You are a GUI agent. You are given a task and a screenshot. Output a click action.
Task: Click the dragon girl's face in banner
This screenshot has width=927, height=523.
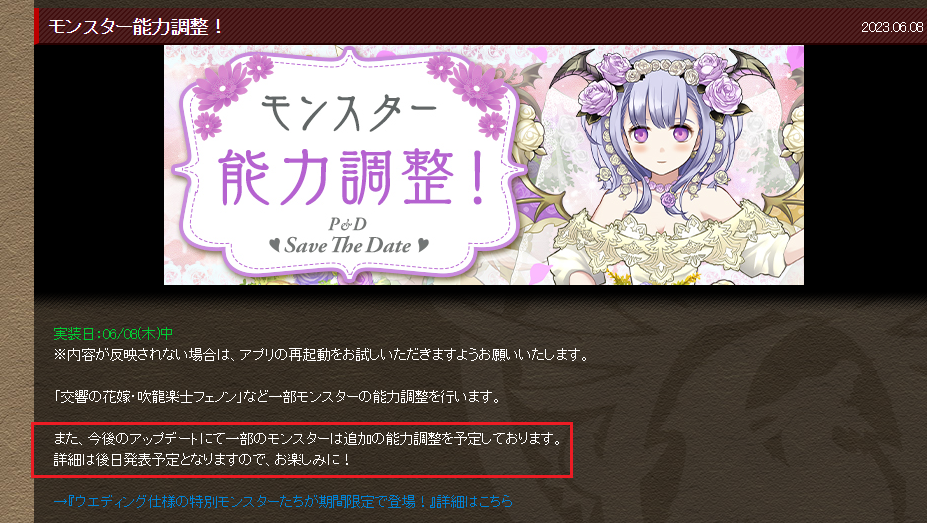(x=663, y=142)
